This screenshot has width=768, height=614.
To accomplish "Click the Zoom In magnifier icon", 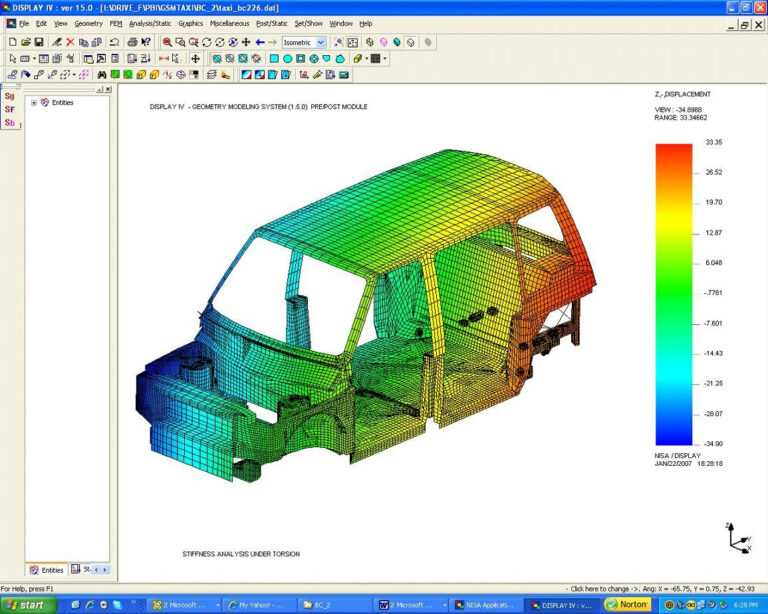I will (x=167, y=43).
